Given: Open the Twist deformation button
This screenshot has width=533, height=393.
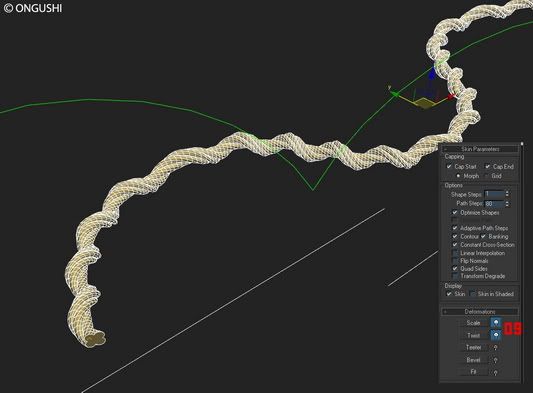Looking at the screenshot, I should click(474, 336).
